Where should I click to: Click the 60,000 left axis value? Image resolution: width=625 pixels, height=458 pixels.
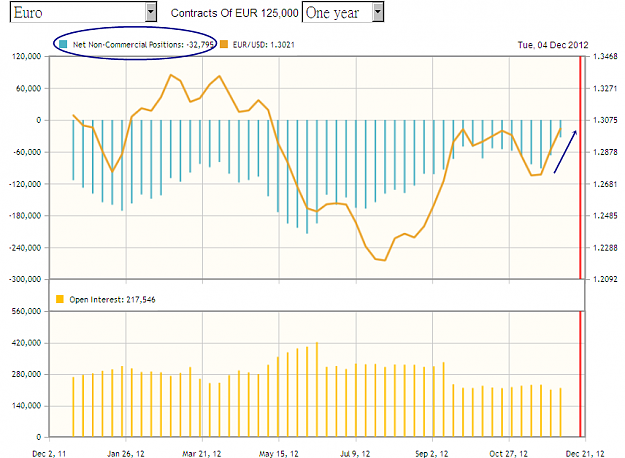click(28, 88)
